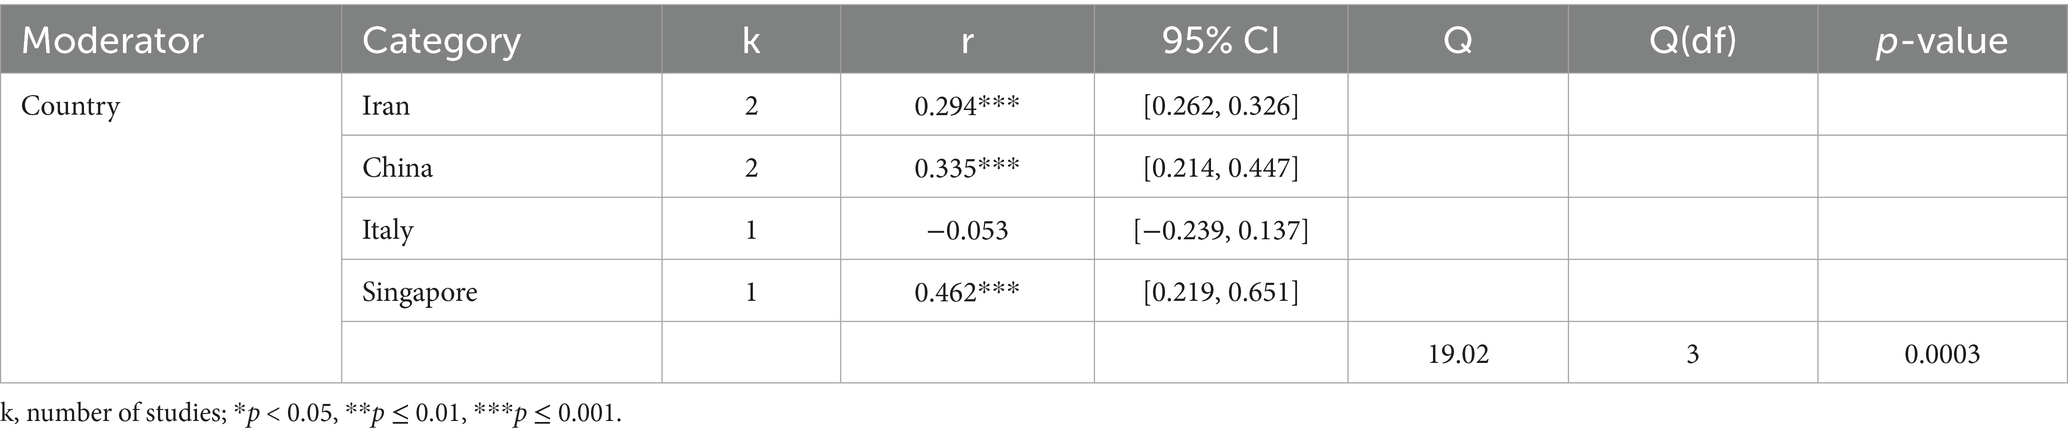The image size is (2068, 437).
Task: Click the Q value 19.02
Action: (x=1457, y=354)
